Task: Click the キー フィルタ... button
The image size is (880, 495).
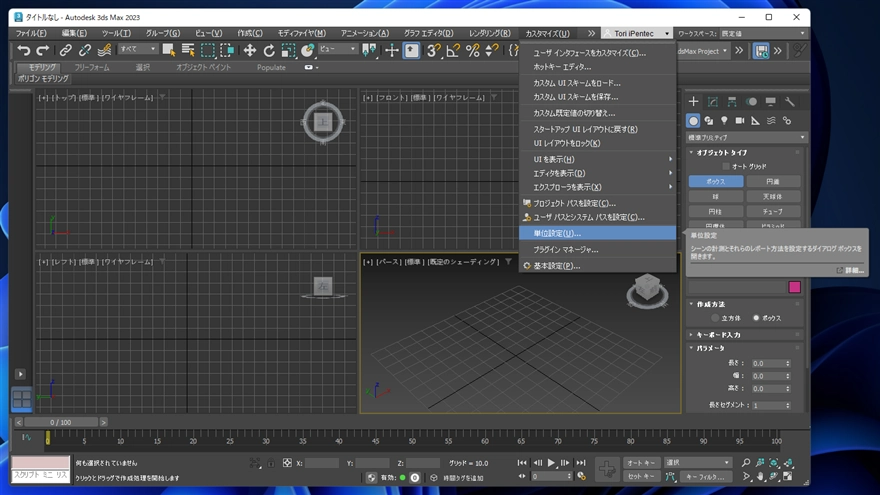Action: pyautogui.click(x=705, y=476)
